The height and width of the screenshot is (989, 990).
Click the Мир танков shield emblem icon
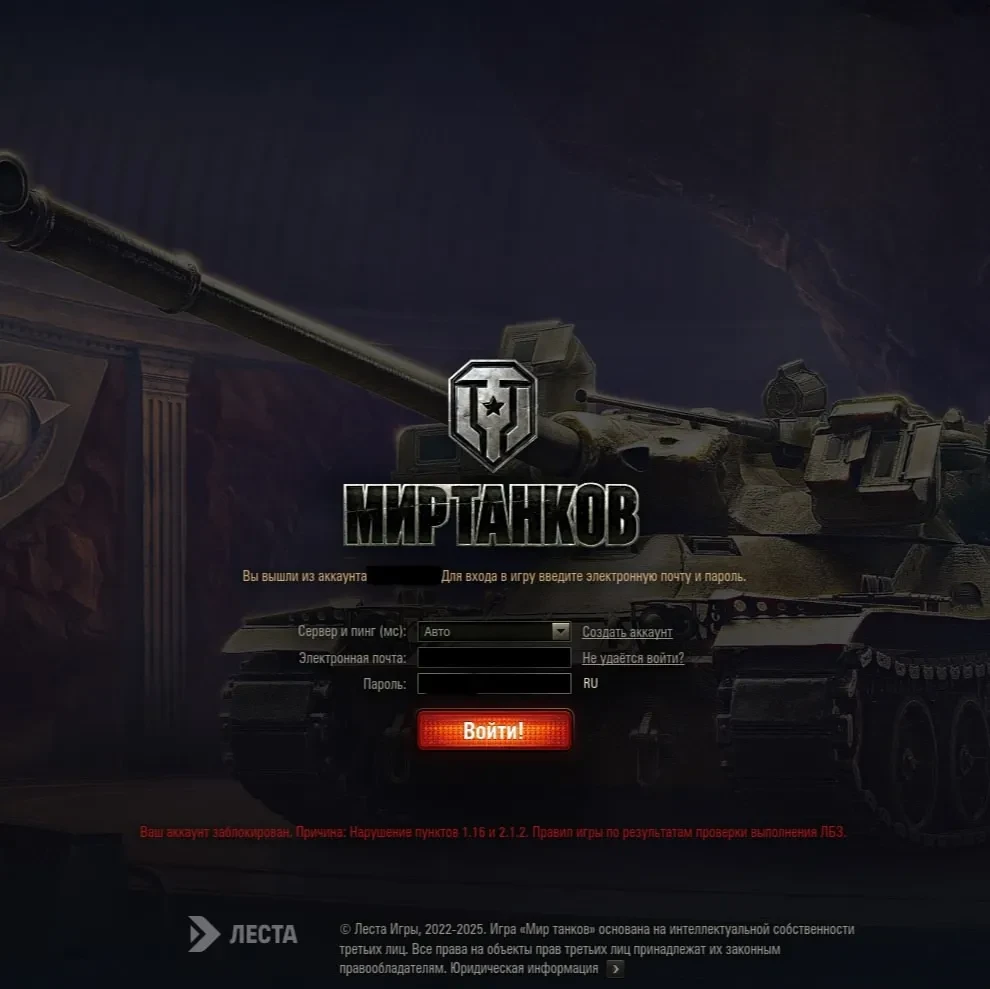coord(492,415)
